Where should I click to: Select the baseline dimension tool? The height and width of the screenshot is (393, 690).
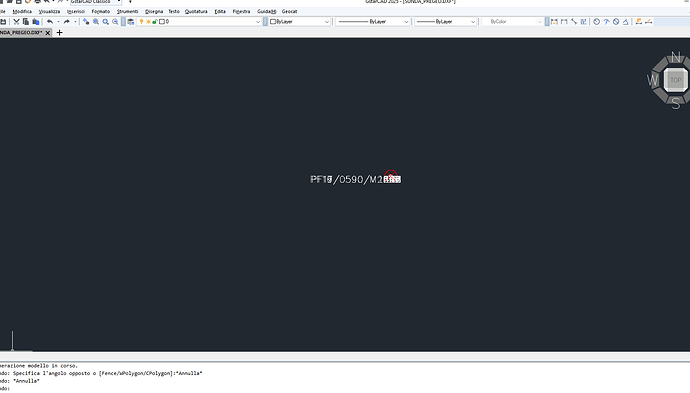[639, 22]
